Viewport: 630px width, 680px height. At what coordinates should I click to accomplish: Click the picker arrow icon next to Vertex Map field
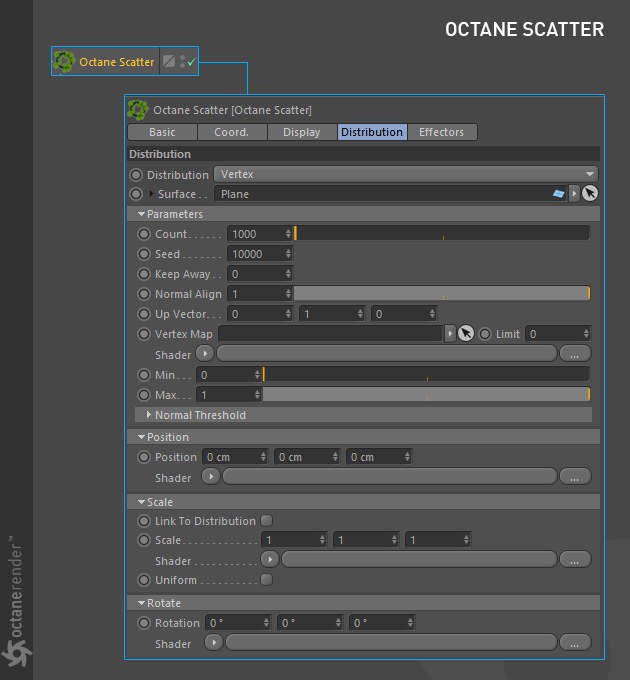[466, 333]
